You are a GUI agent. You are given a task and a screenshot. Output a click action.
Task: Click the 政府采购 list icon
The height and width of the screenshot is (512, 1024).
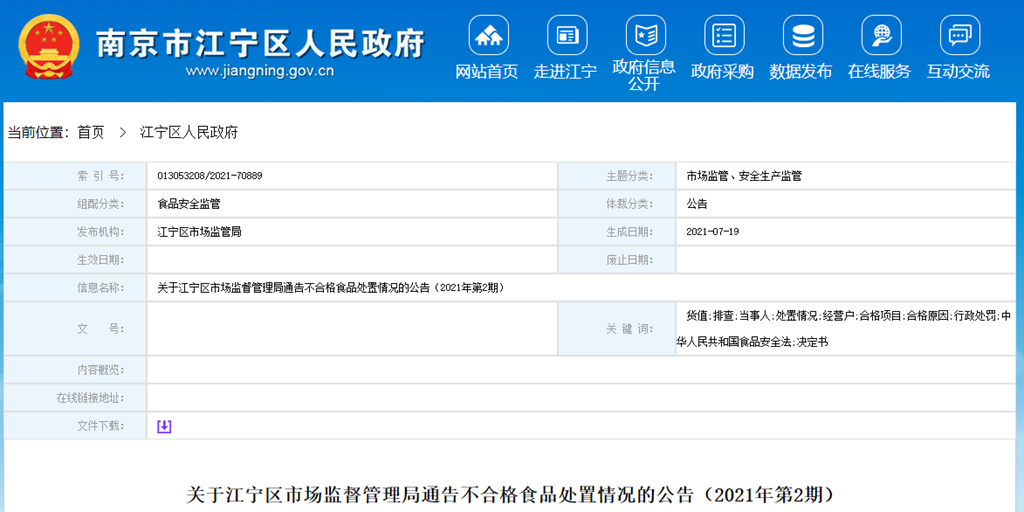(x=724, y=35)
